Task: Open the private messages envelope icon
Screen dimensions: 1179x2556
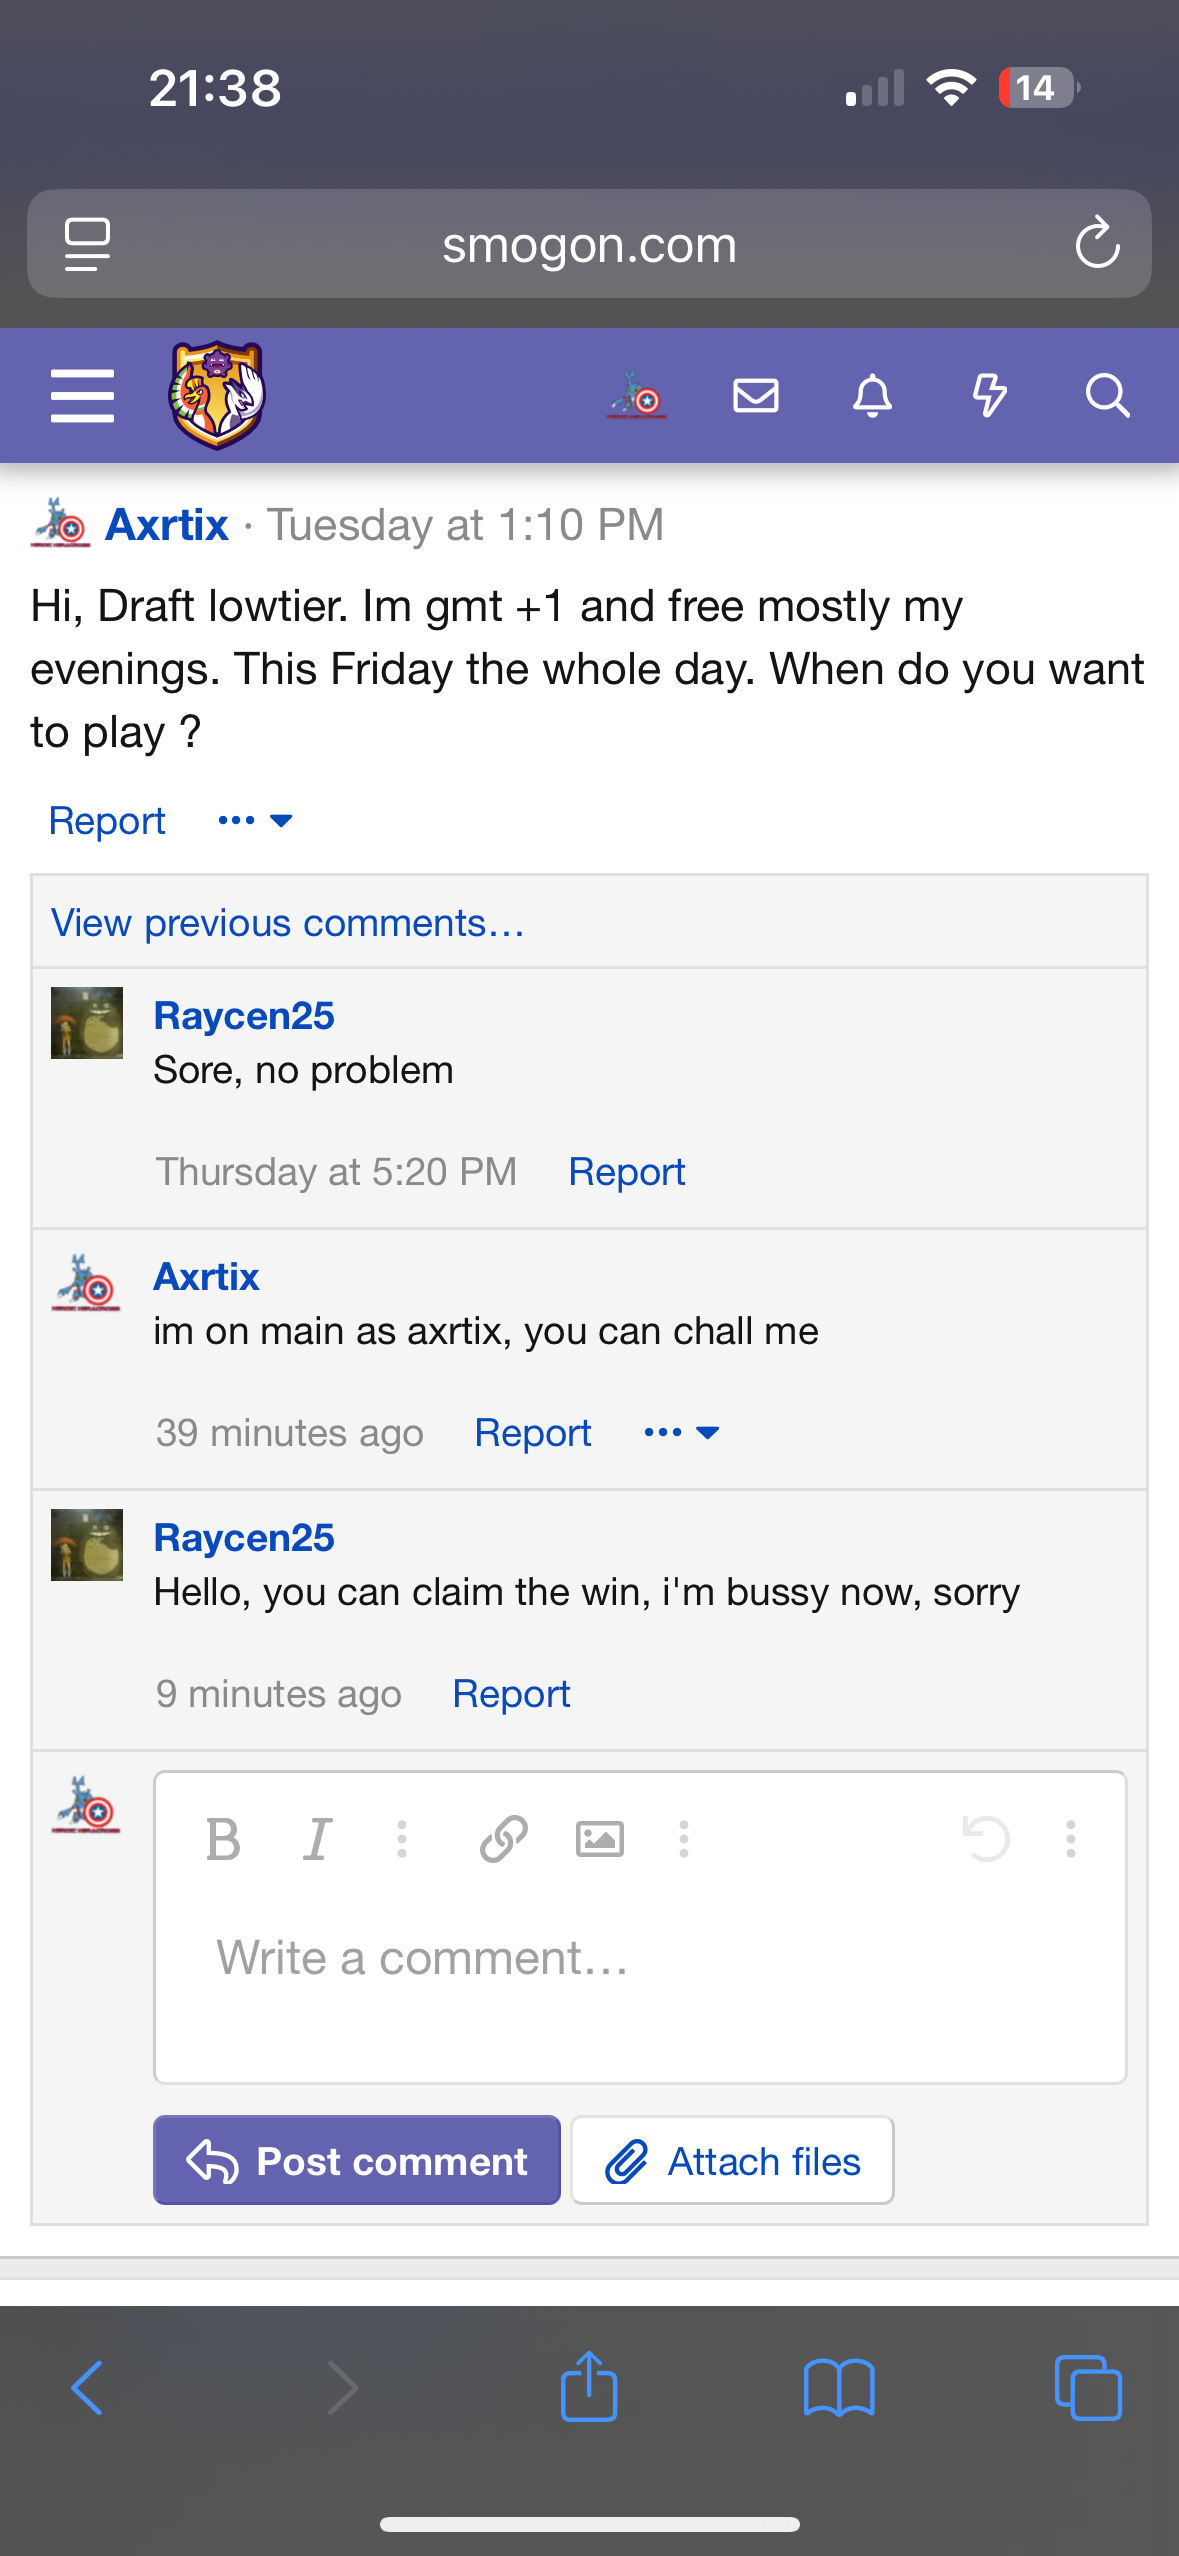Action: (755, 396)
